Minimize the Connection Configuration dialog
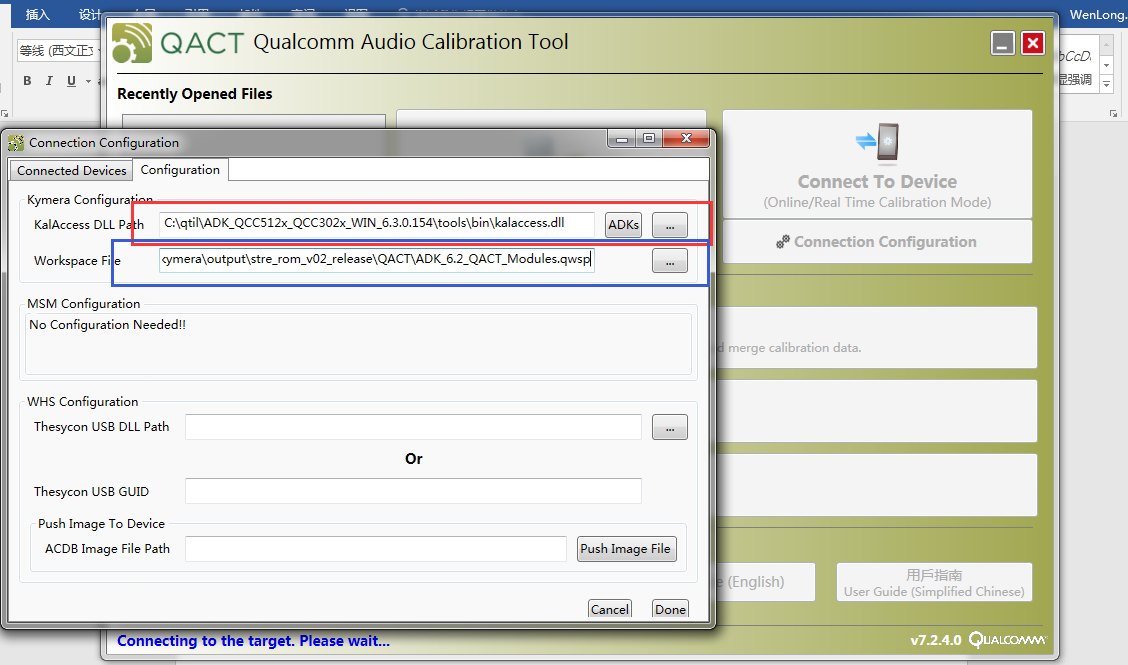Image resolution: width=1128 pixels, height=665 pixels. click(x=622, y=138)
